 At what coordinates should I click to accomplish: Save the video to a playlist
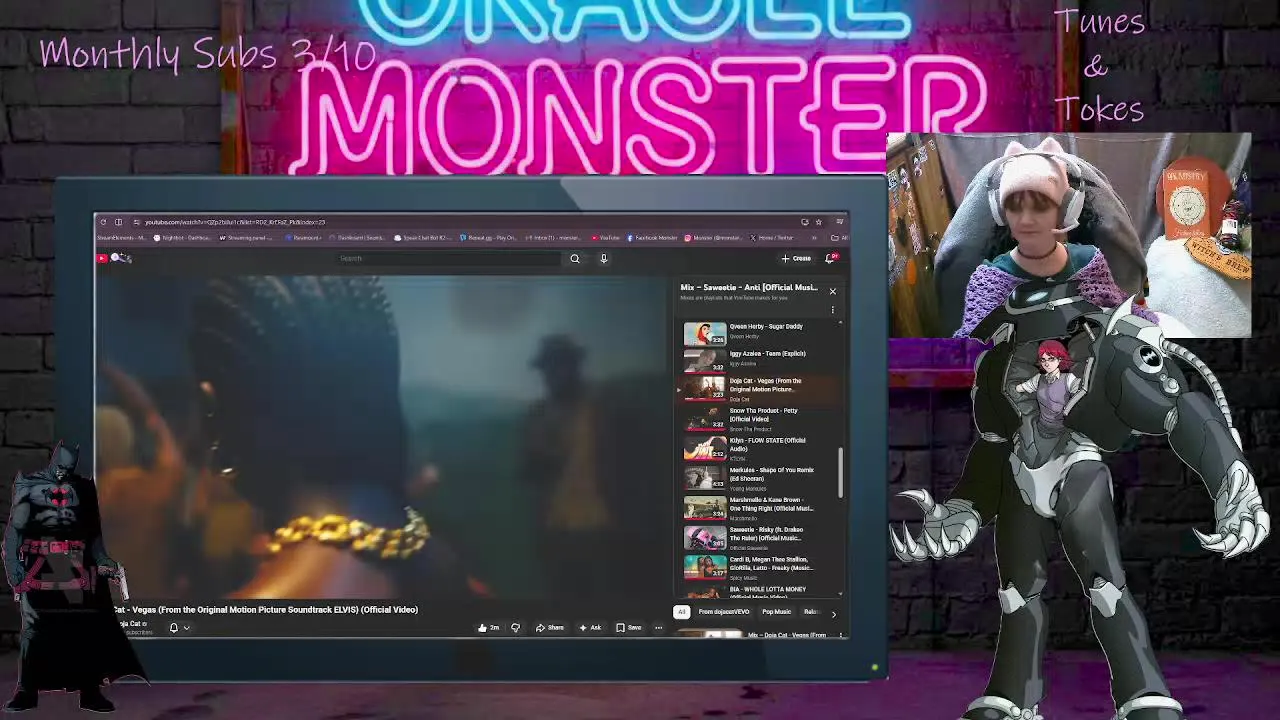tap(629, 628)
